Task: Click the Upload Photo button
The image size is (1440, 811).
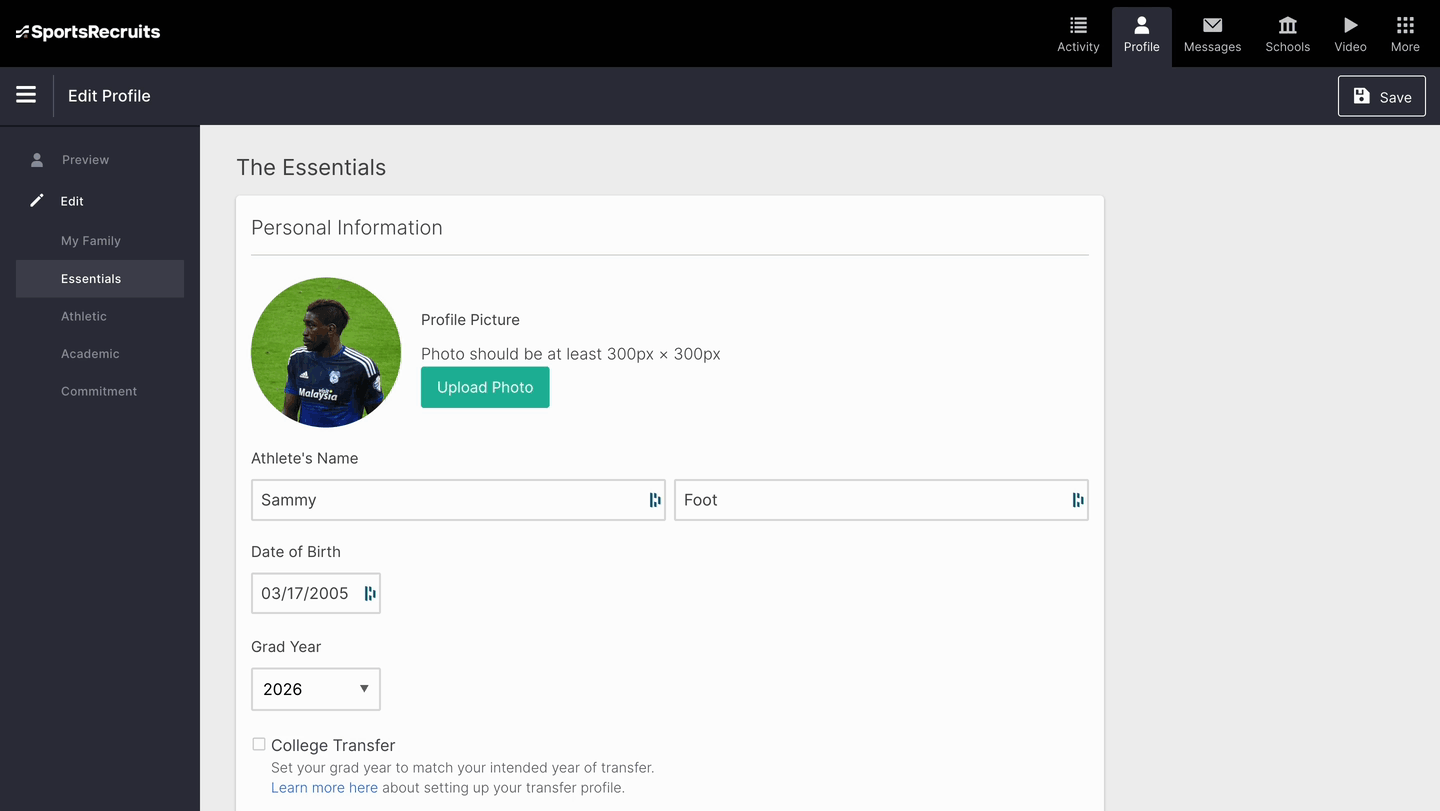Action: (x=485, y=387)
